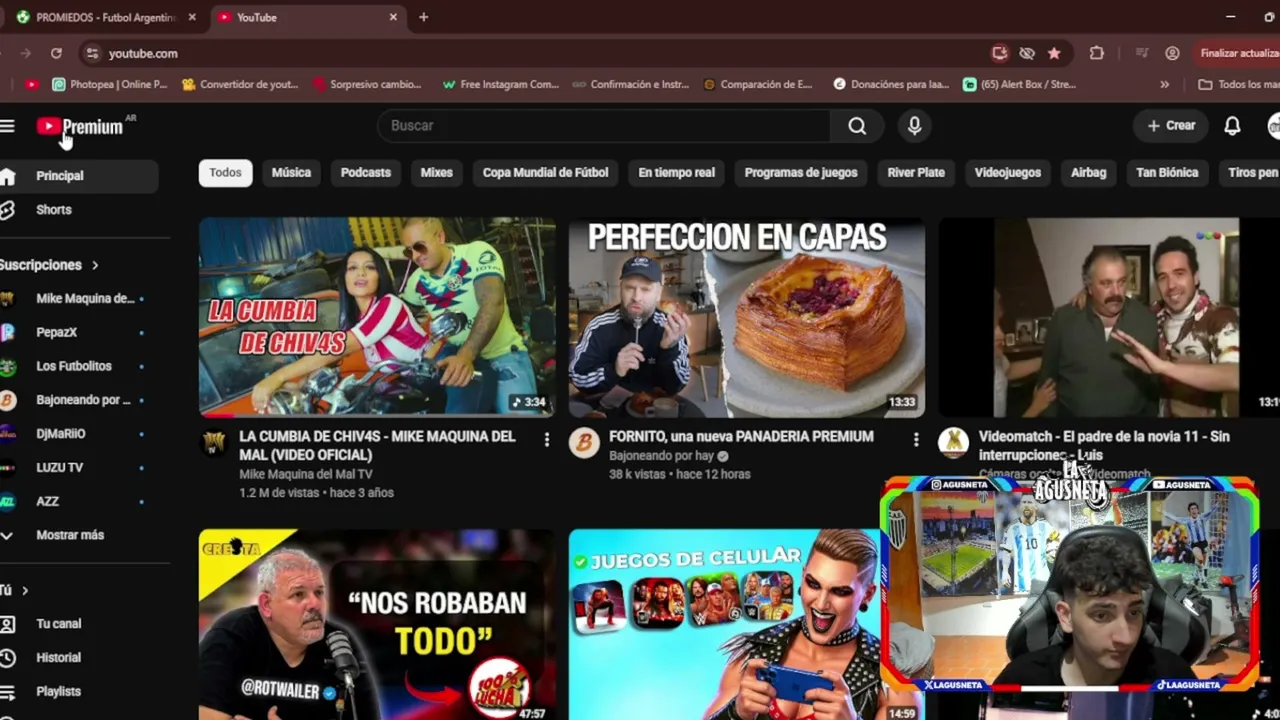This screenshot has height=720, width=1280.
Task: Open a new browser tab
Action: click(x=424, y=17)
